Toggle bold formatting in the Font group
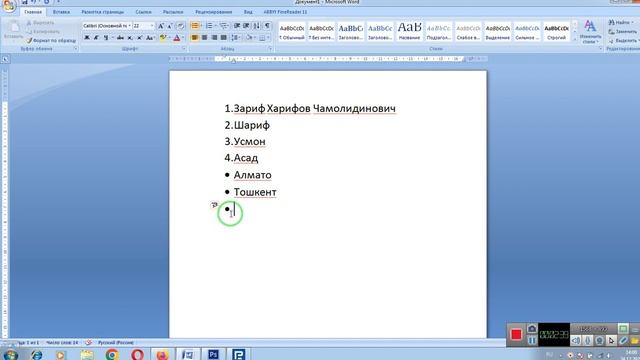The width and height of the screenshot is (640, 360). coord(87,38)
